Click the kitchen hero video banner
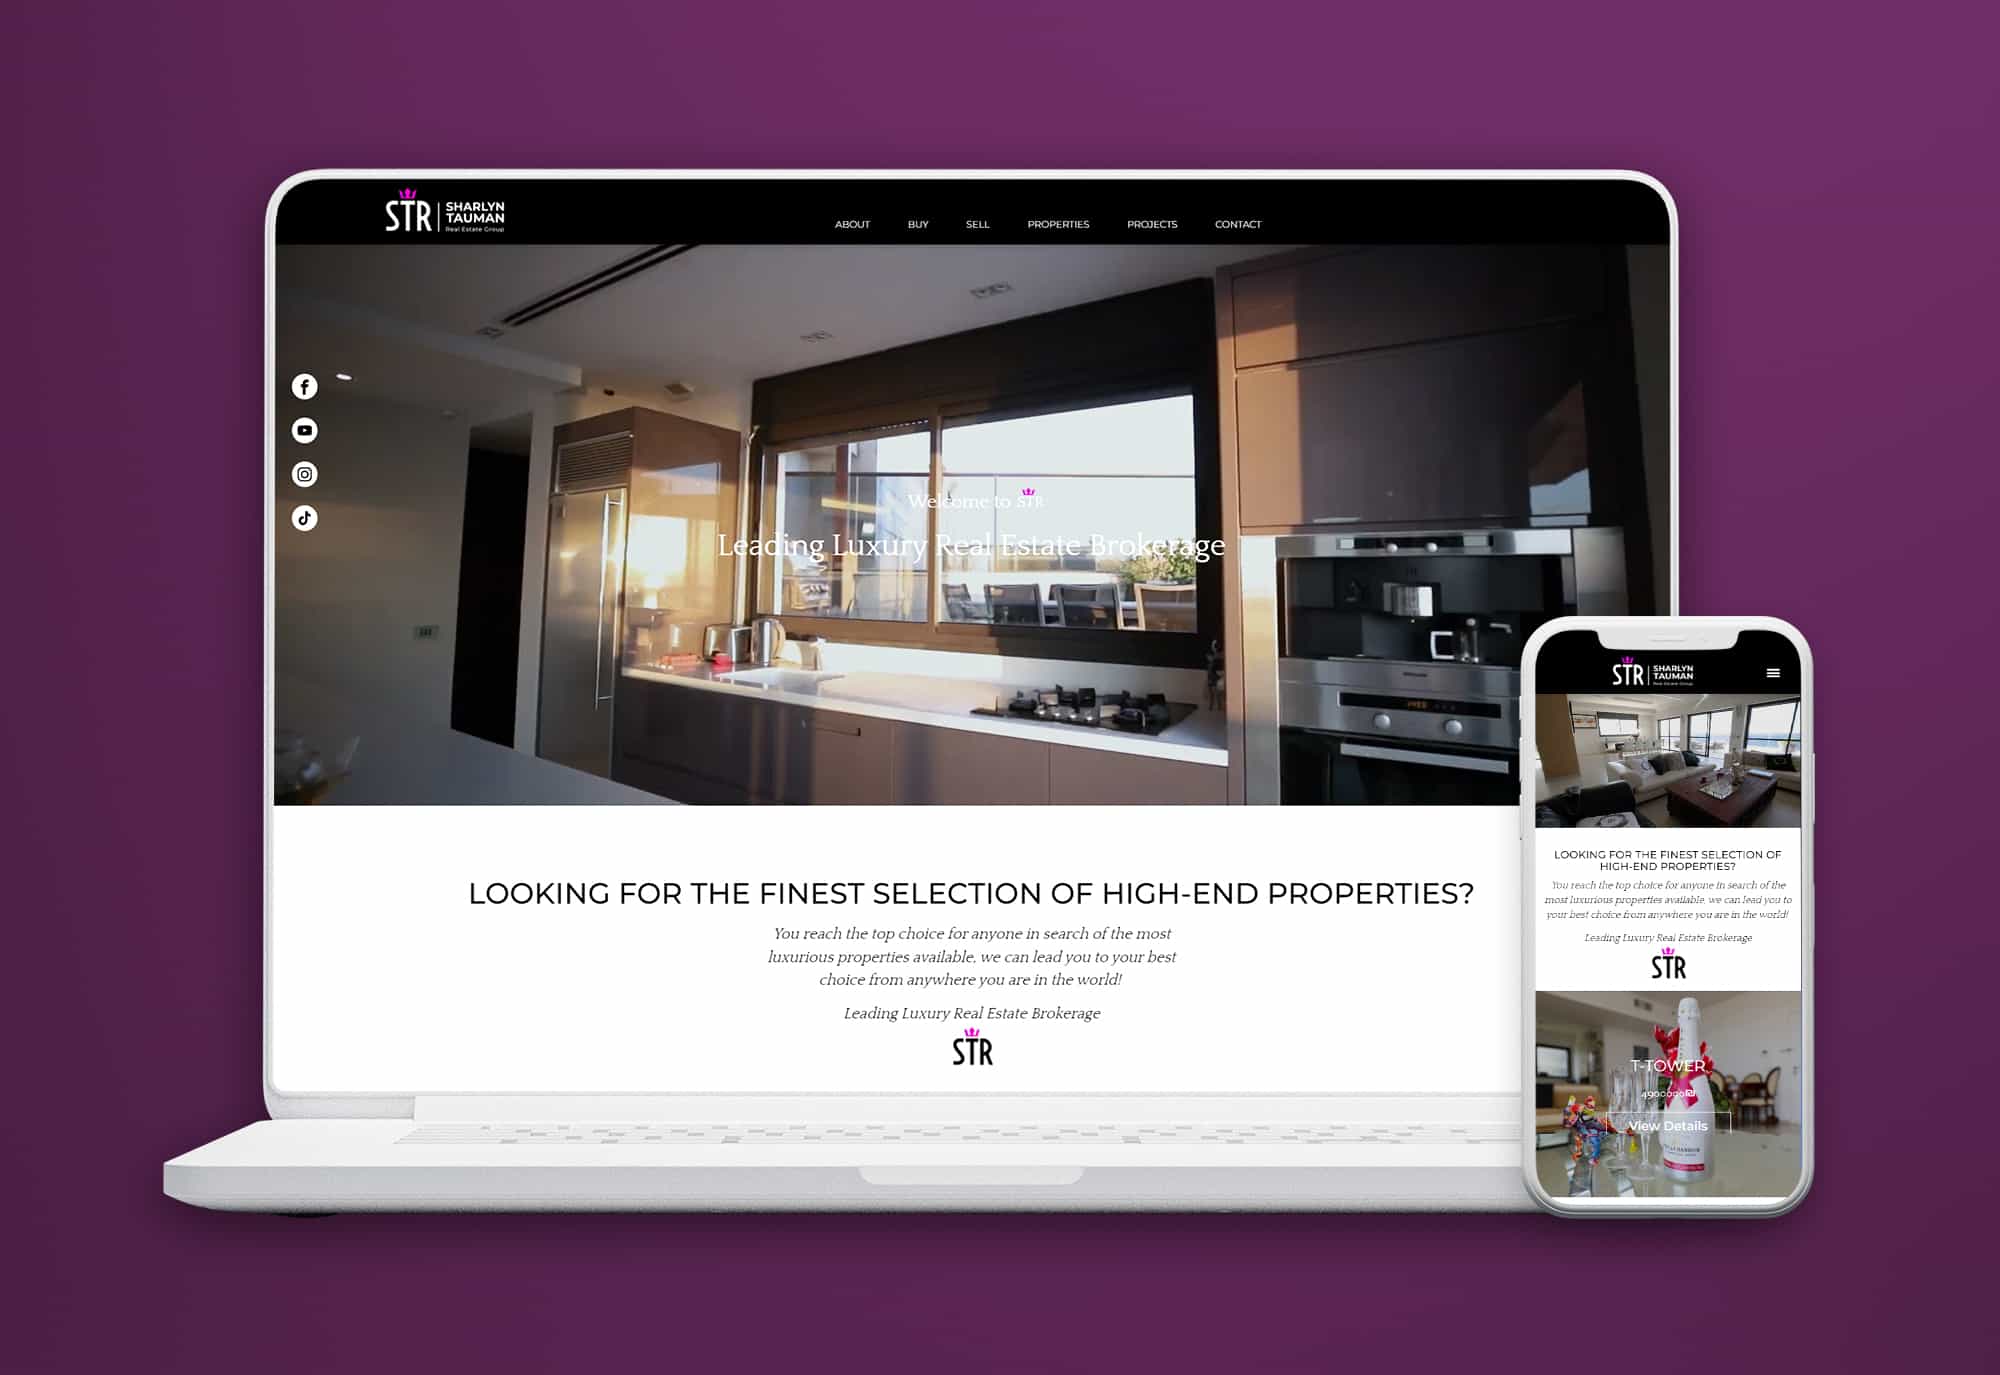The height and width of the screenshot is (1375, 2000). 900,680
